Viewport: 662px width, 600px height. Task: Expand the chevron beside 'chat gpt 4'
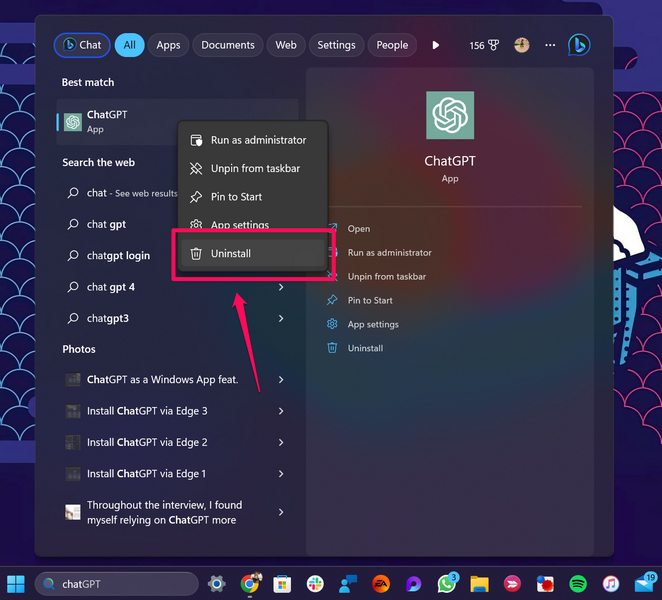click(281, 287)
